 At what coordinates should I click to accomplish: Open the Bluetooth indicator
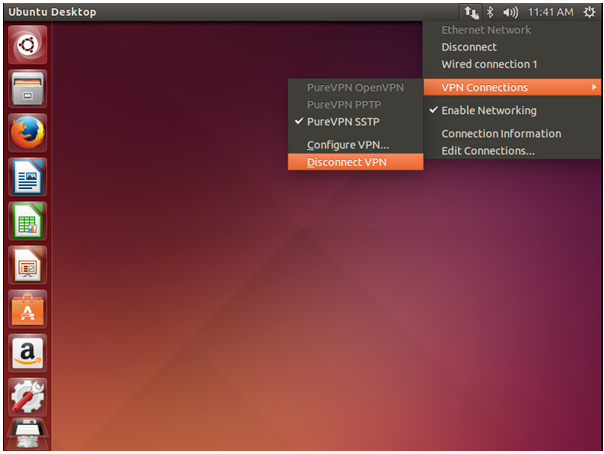490,12
